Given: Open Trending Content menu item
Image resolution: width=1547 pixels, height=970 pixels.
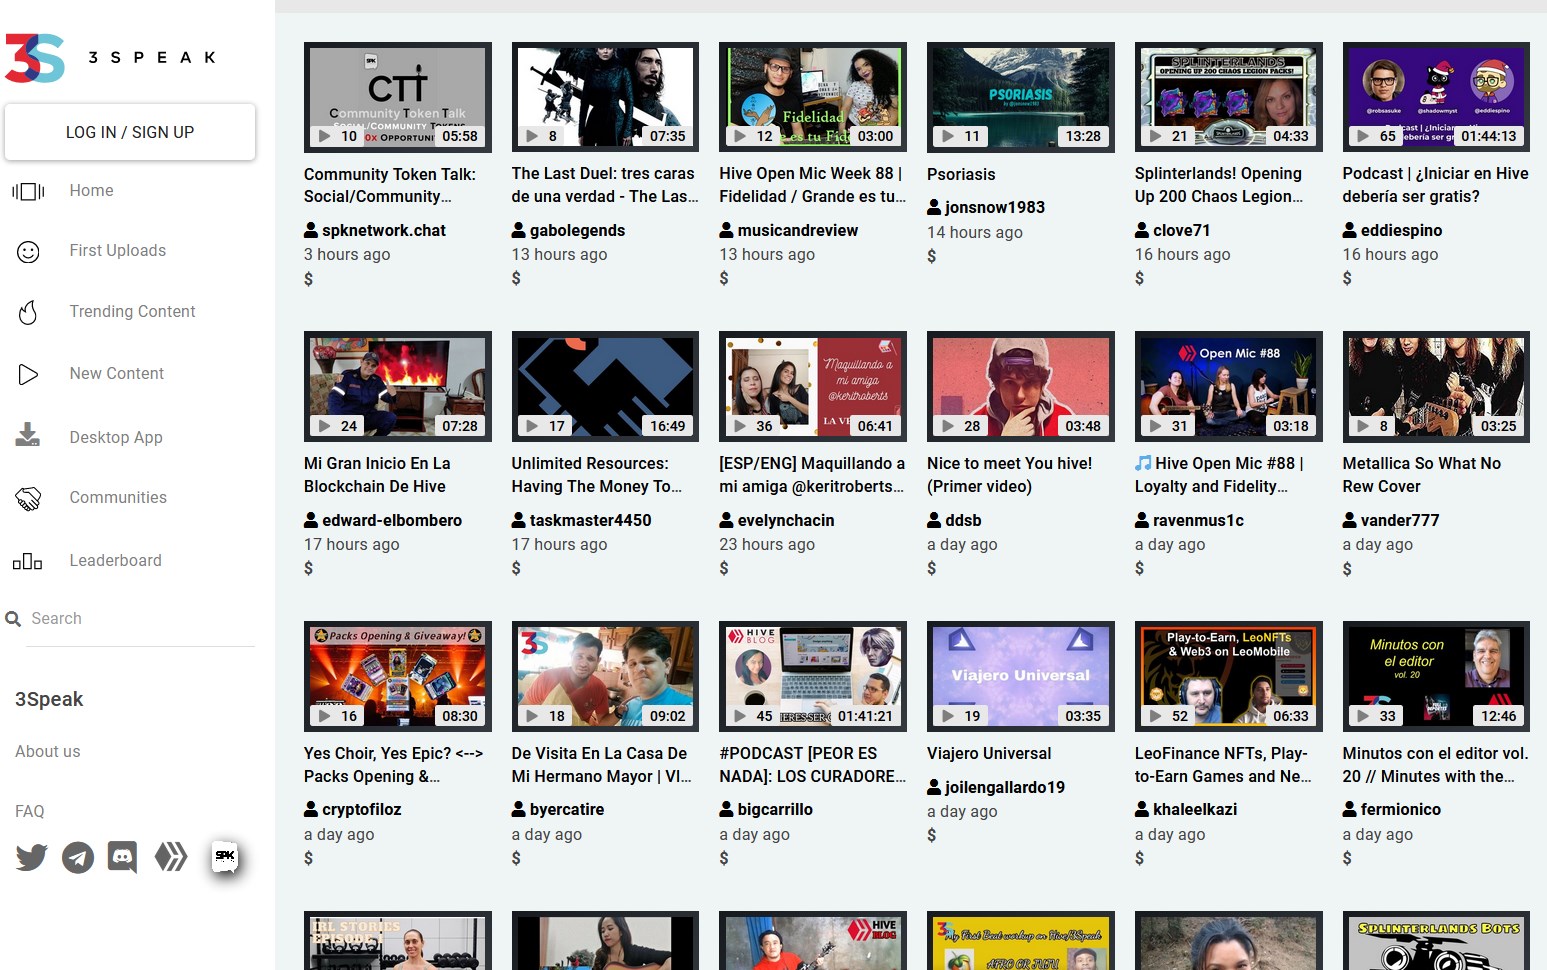Looking at the screenshot, I should [x=132, y=312].
